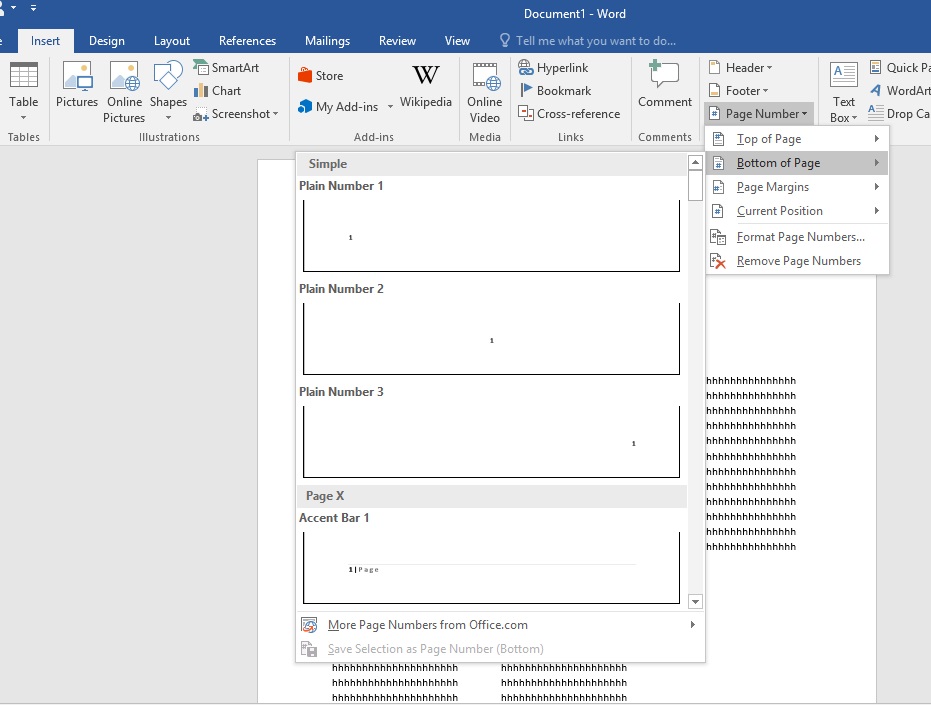The width and height of the screenshot is (931, 705).
Task: Click the gallery scroll up arrow
Action: click(695, 162)
